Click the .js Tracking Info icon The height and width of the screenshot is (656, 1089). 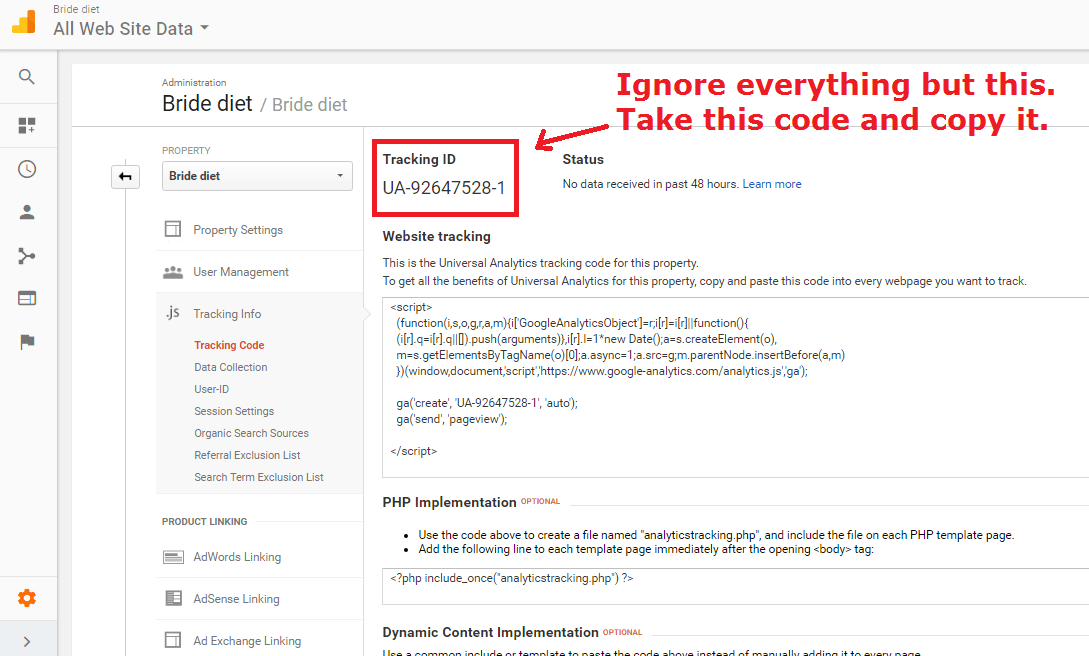(x=172, y=313)
